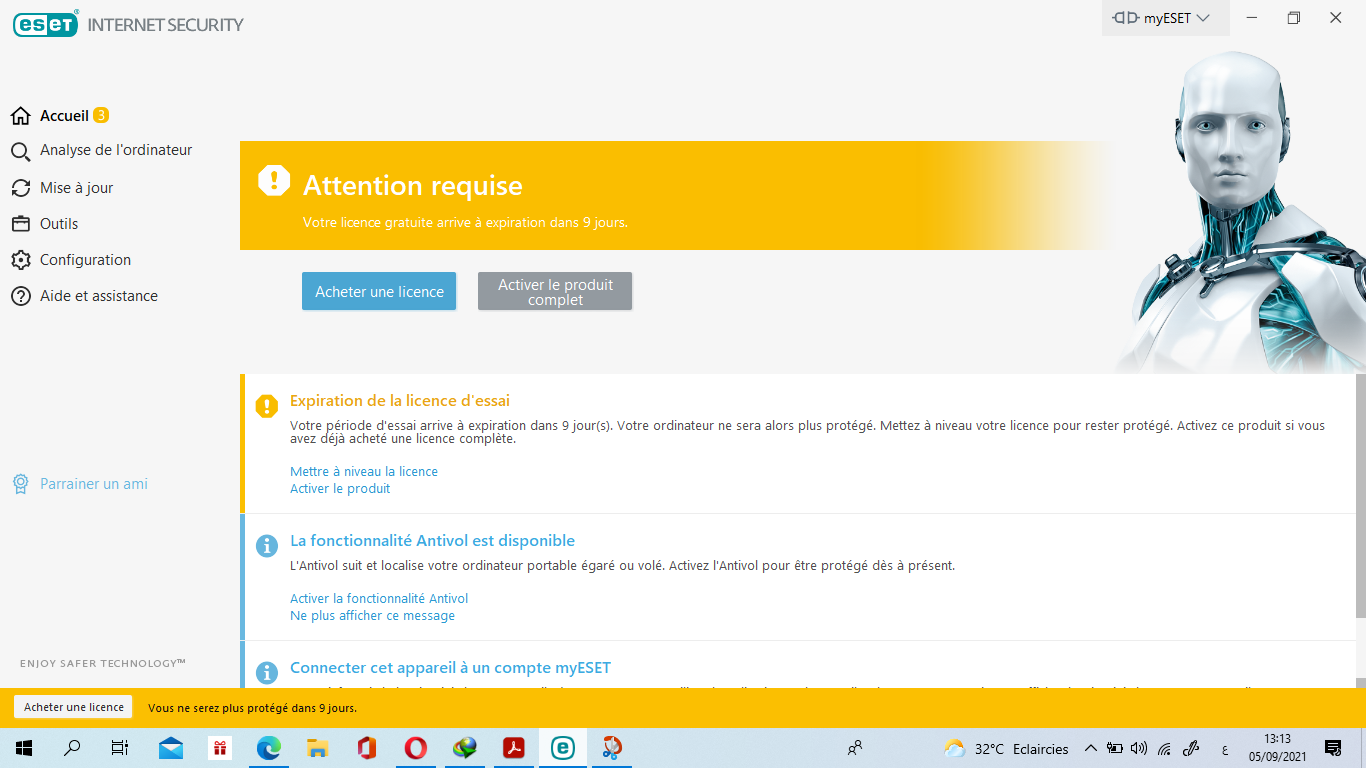1366x768 pixels.
Task: Open the Windows Start menu
Action: coord(24,748)
